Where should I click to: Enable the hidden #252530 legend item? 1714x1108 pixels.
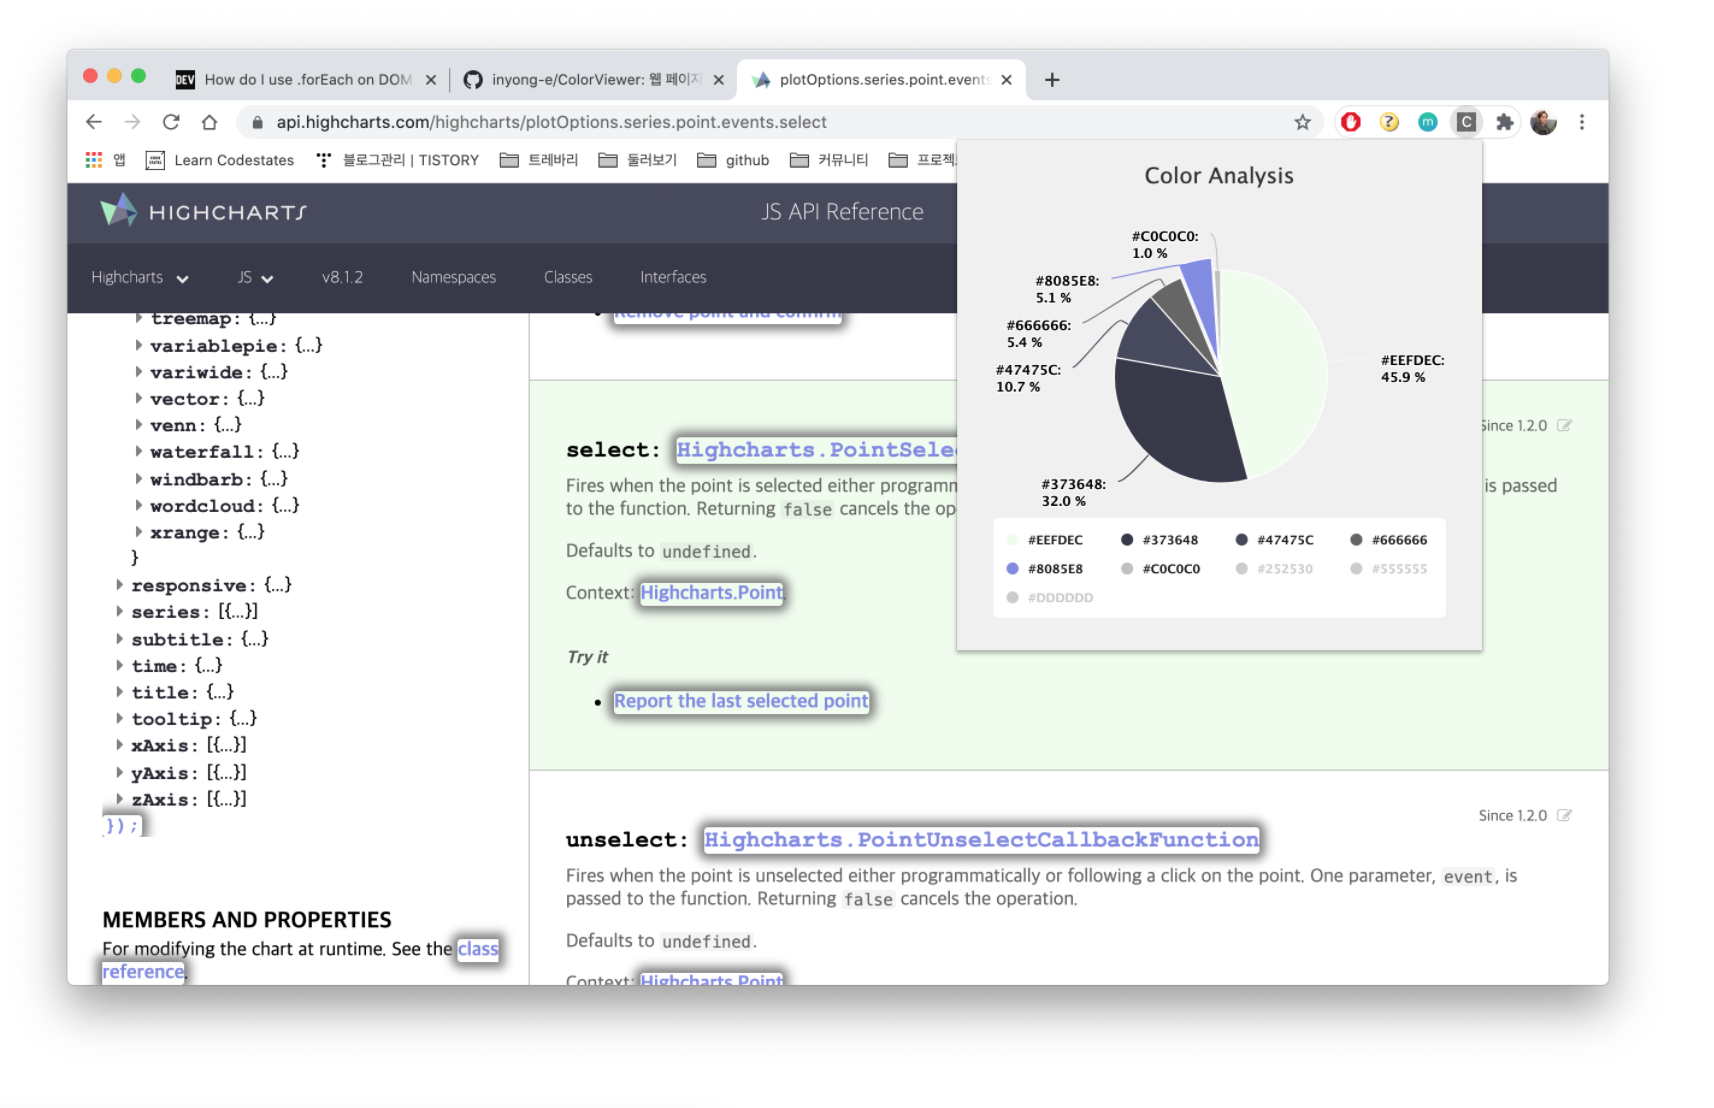1275,569
